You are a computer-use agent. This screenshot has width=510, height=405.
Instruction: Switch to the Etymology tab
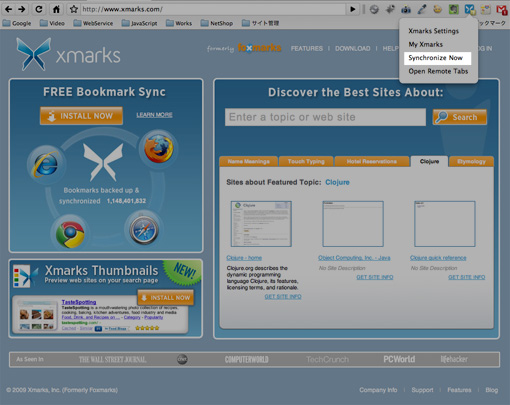click(x=471, y=161)
